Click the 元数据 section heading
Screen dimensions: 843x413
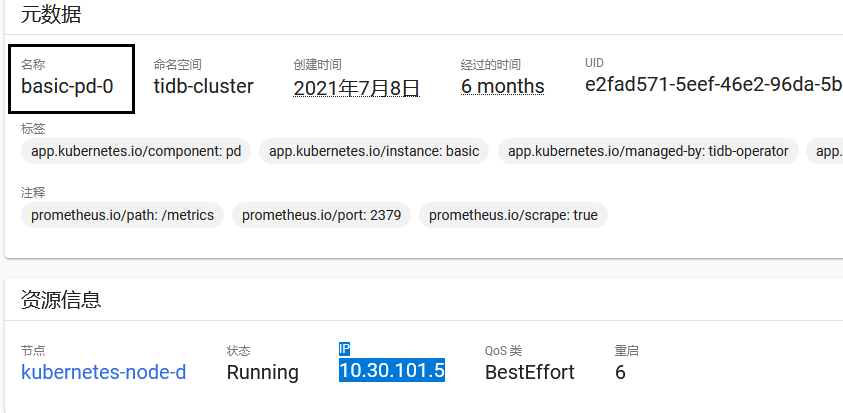pyautogui.click(x=51, y=15)
